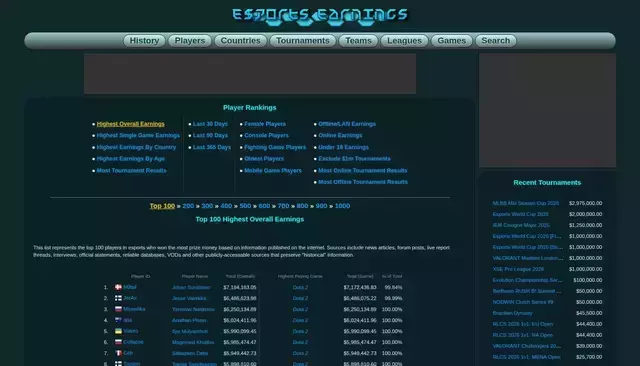Viewport: 640px width, 366px height.
Task: Open the Leagues menu tab
Action: 404,41
